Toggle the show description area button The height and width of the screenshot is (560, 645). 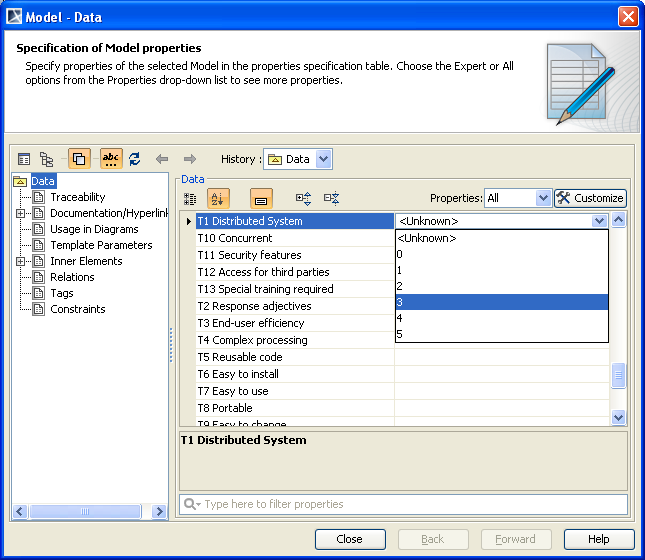261,198
